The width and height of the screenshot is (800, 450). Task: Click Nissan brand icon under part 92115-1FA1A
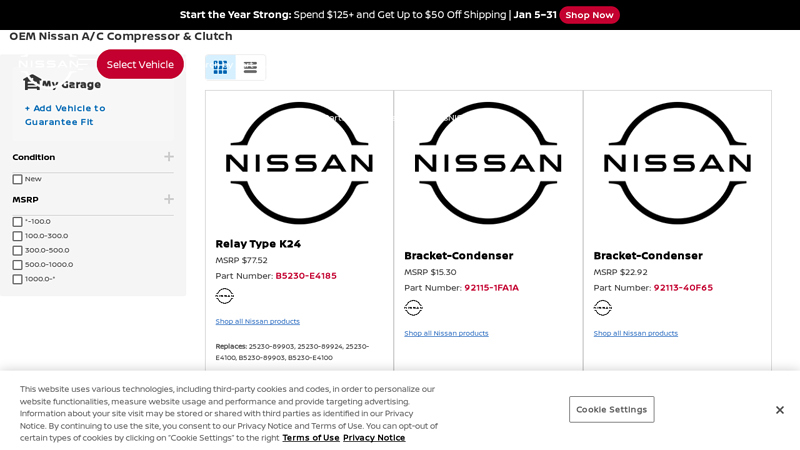tap(413, 308)
